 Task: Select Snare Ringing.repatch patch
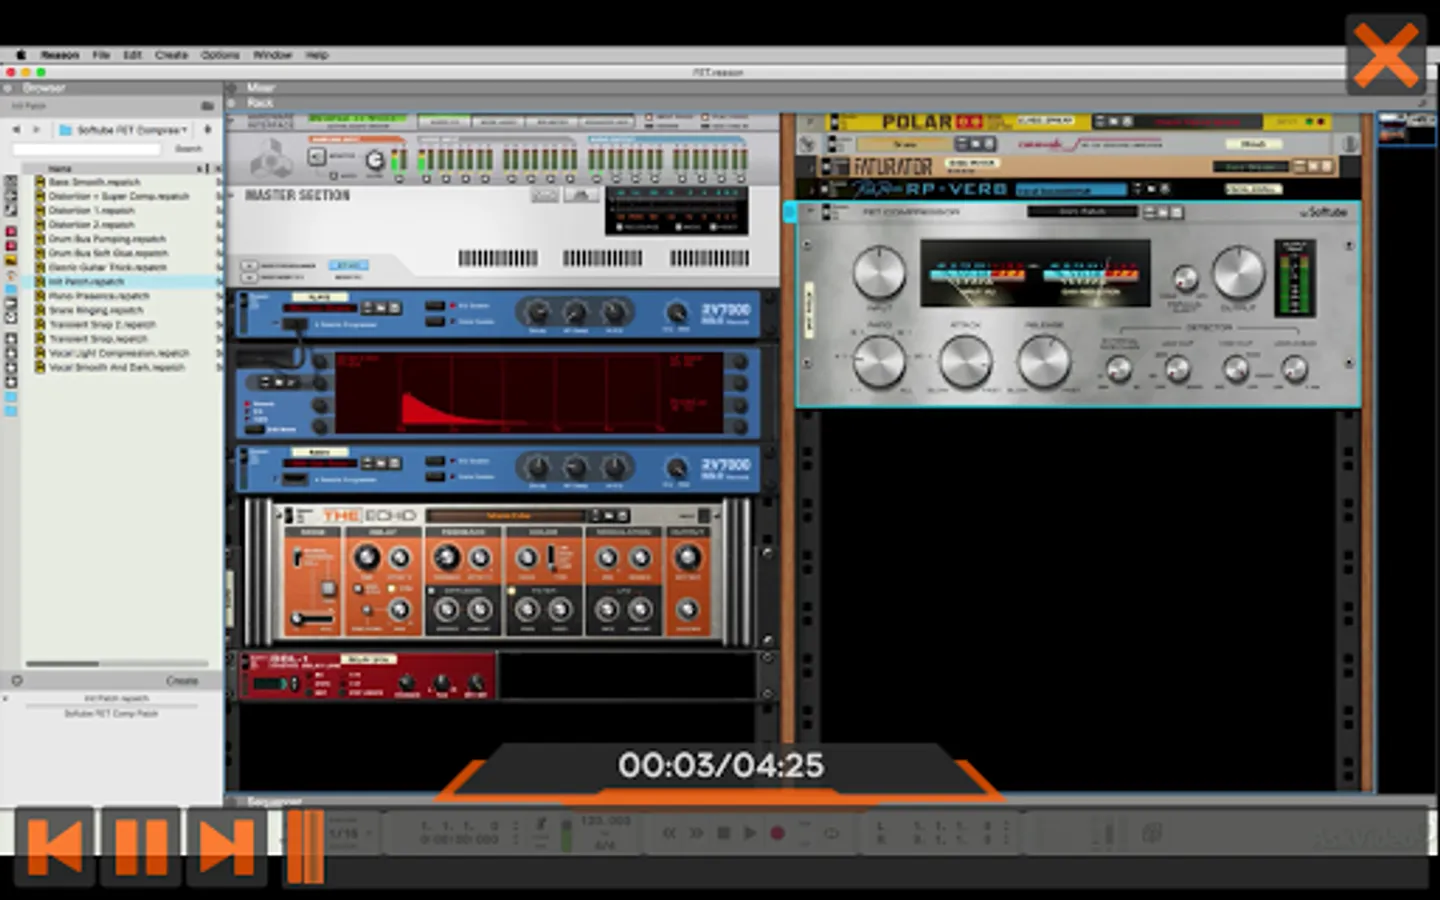point(96,310)
